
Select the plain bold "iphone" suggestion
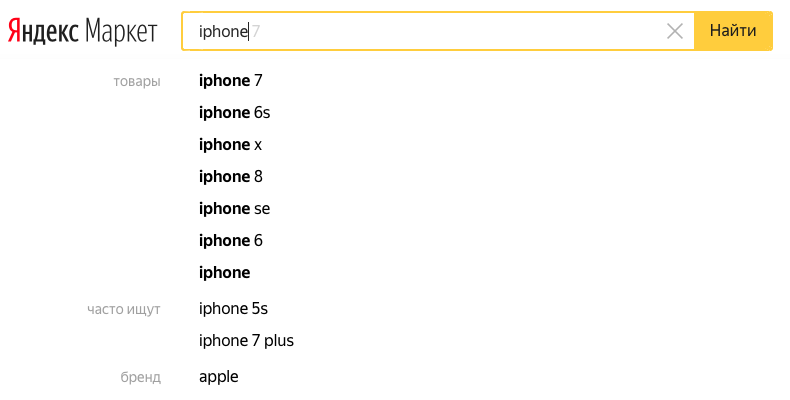225,272
